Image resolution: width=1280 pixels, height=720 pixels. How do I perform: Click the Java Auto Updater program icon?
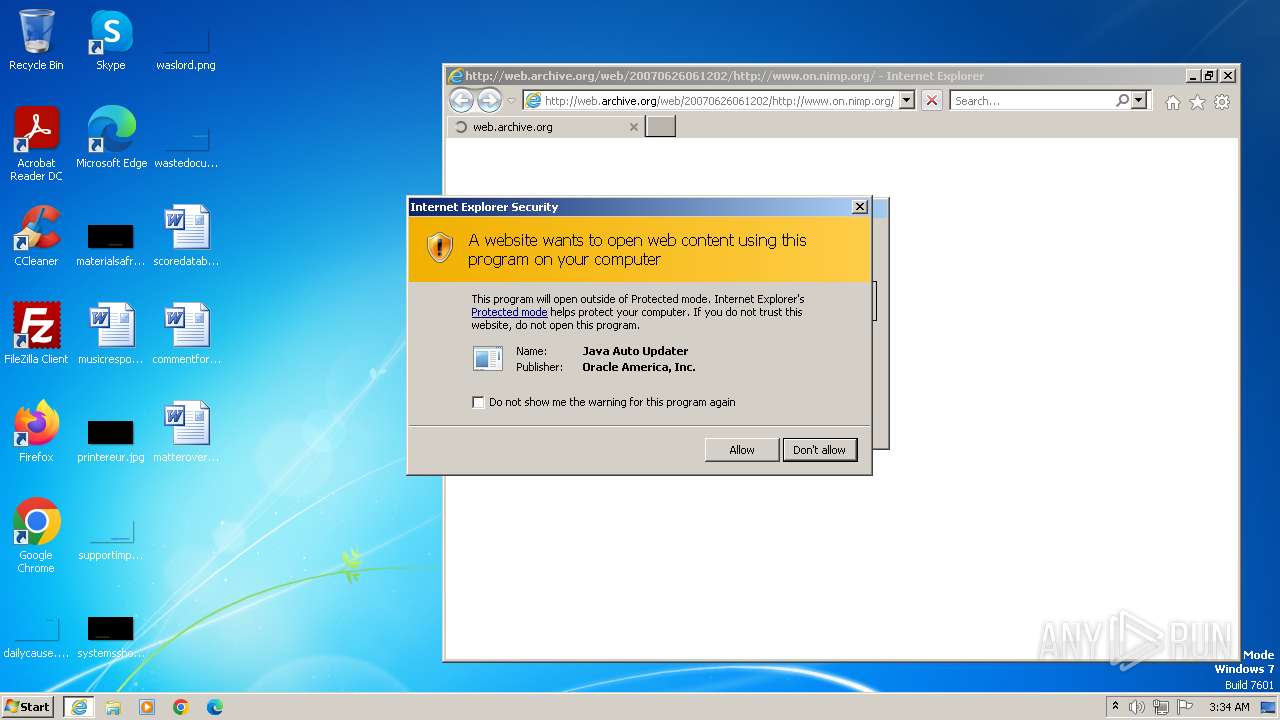click(488, 358)
